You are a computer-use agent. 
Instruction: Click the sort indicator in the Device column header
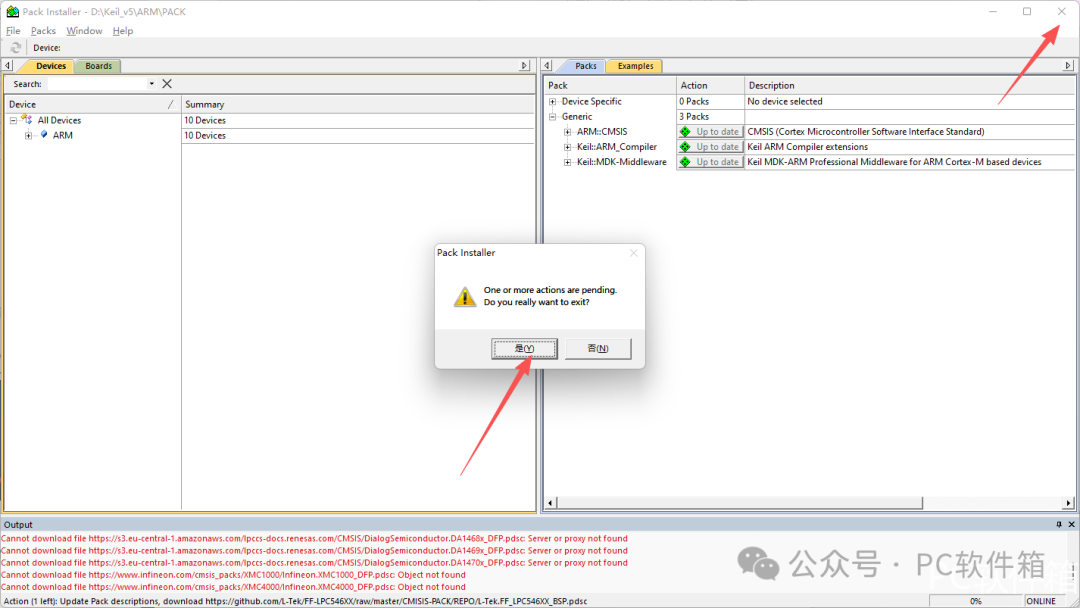[171, 105]
